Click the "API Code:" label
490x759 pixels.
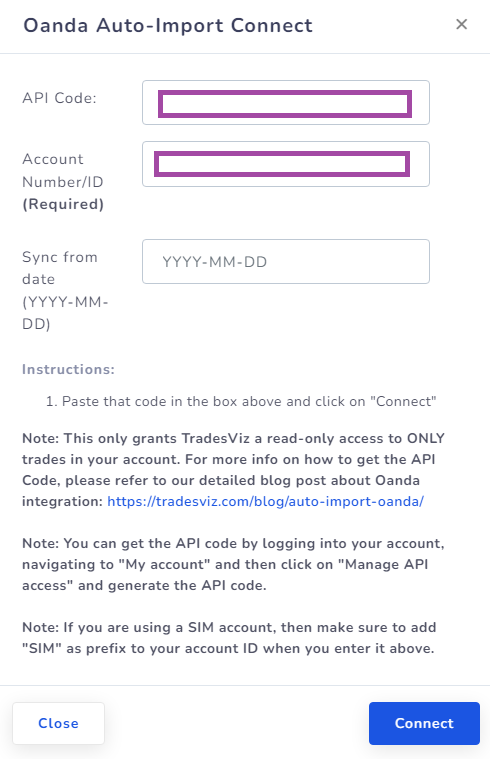60,98
